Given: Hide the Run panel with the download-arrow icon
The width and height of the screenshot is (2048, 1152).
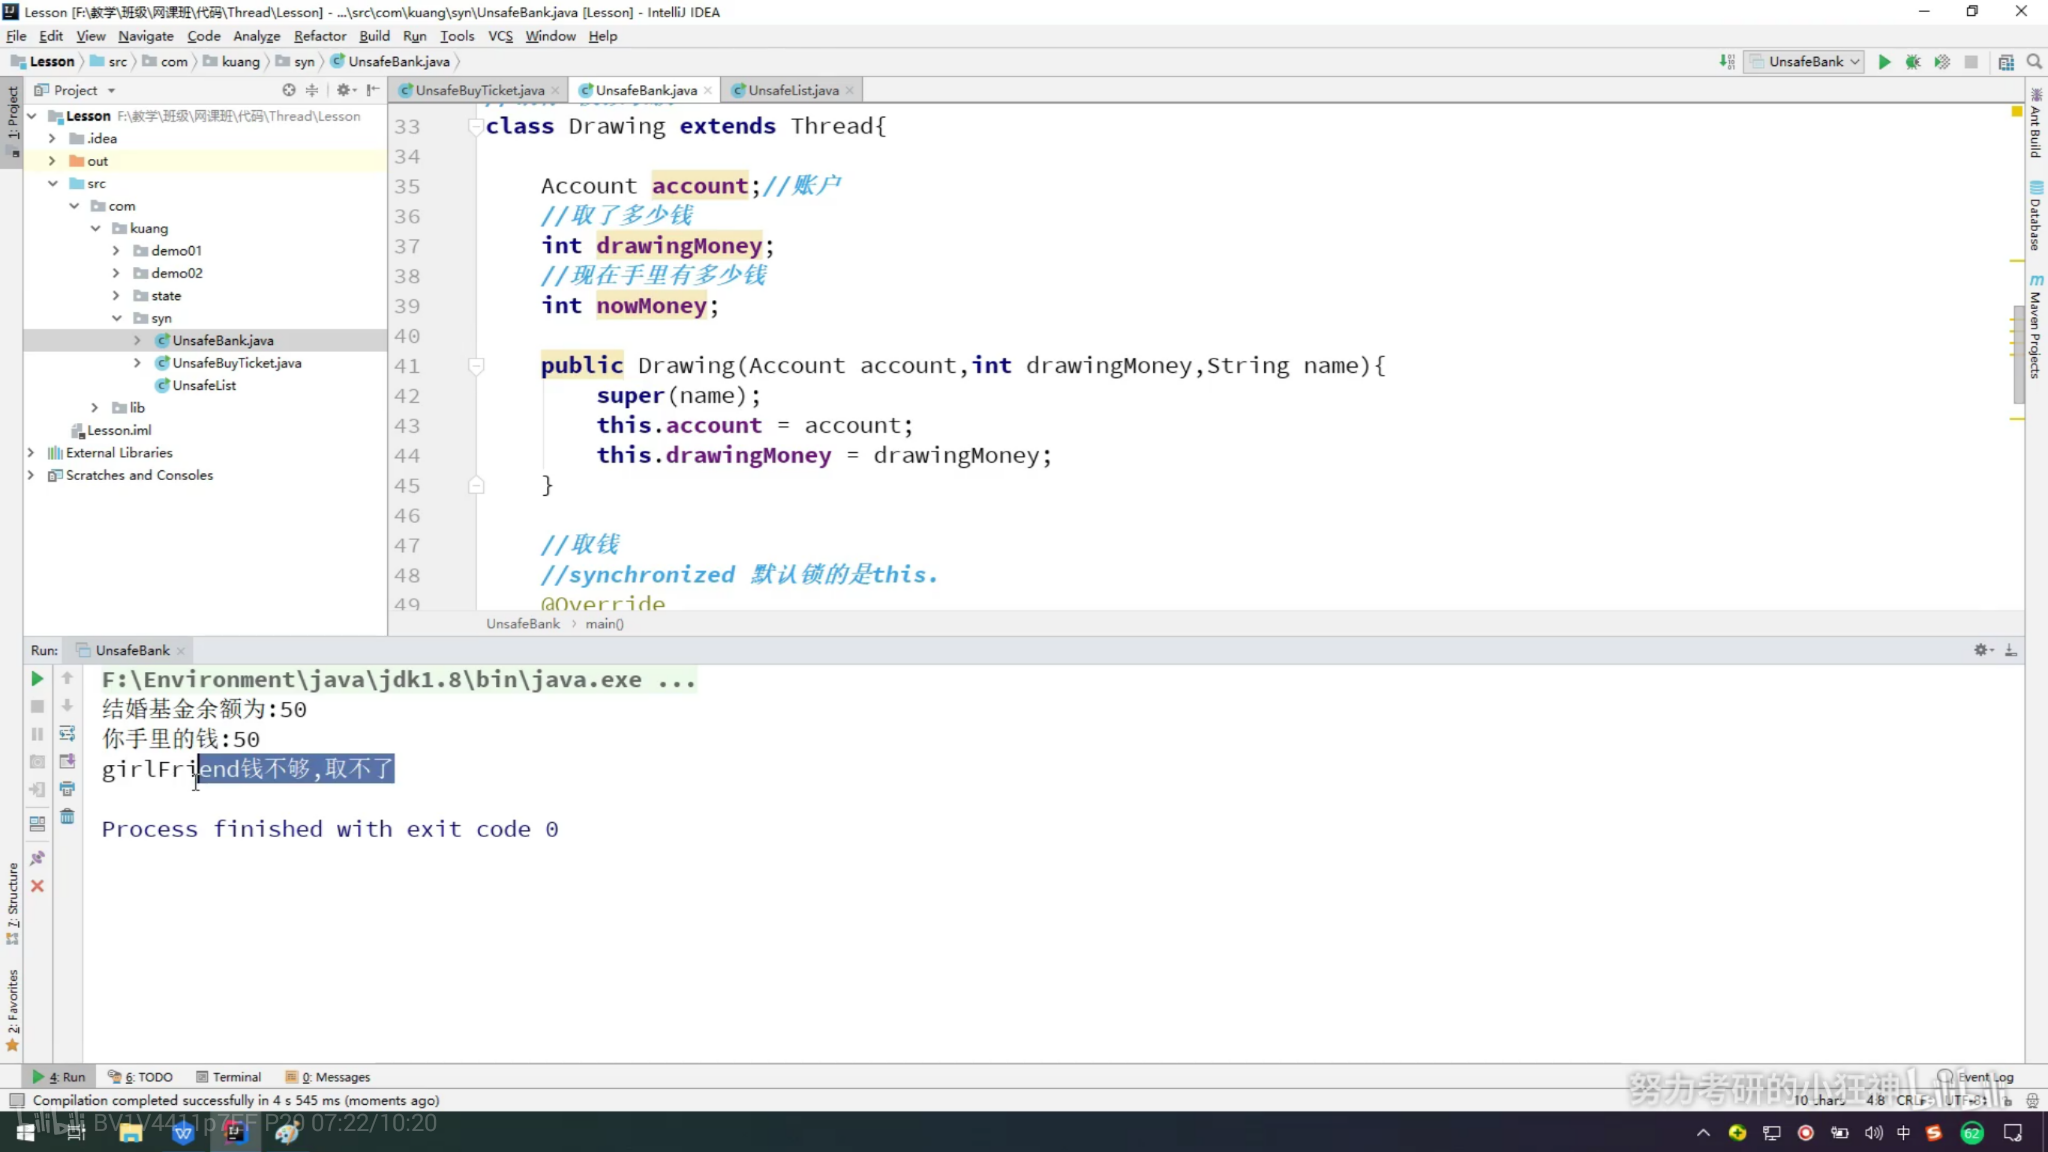Looking at the screenshot, I should [x=2011, y=650].
